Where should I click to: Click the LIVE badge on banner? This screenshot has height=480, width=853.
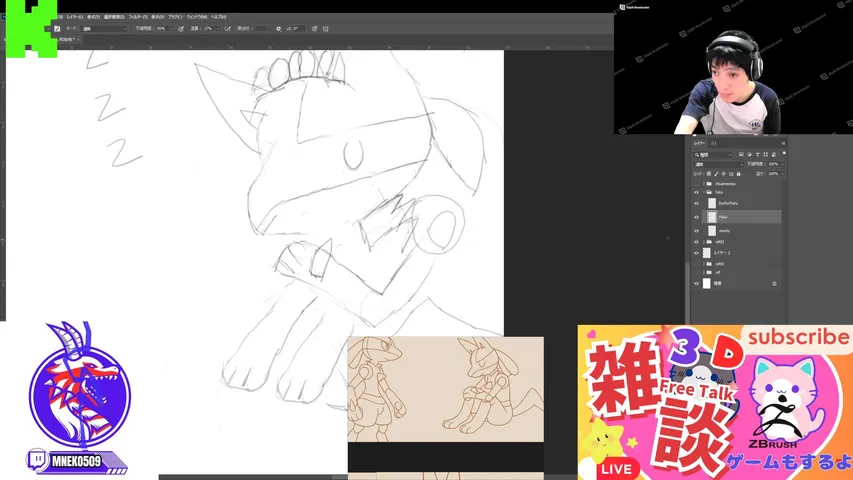[x=617, y=469]
